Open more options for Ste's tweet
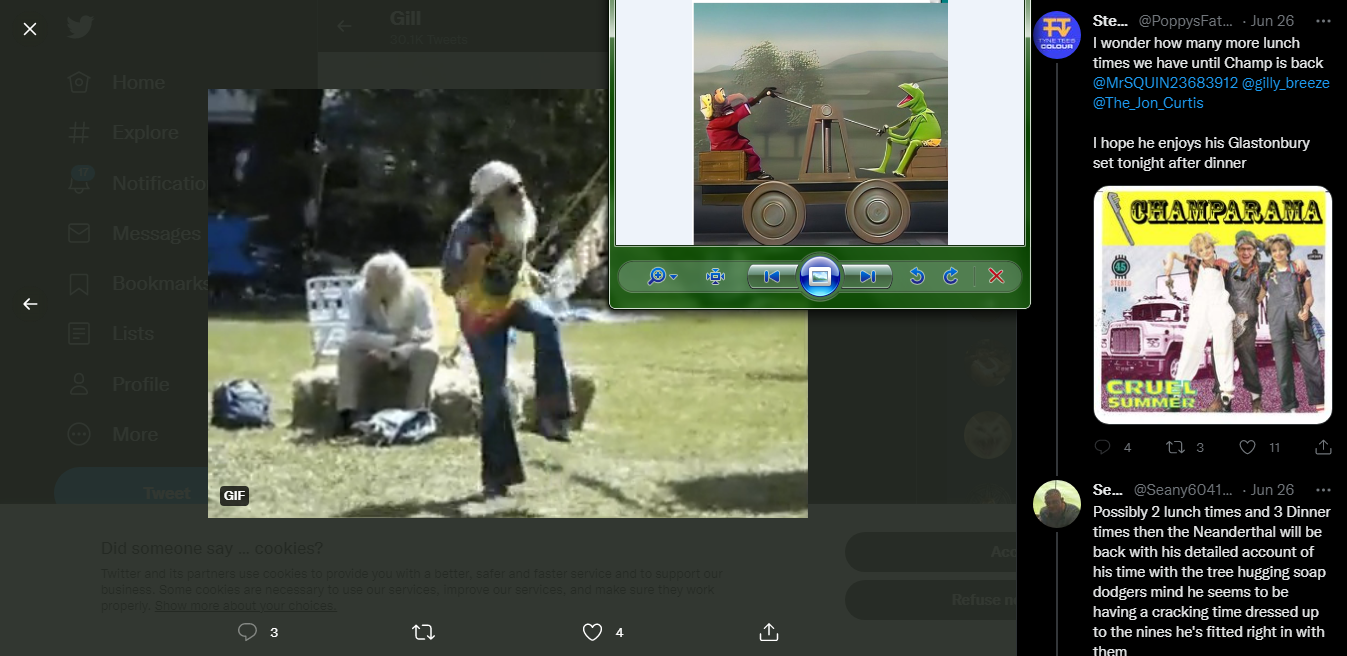The image size is (1347, 656). click(x=1323, y=21)
